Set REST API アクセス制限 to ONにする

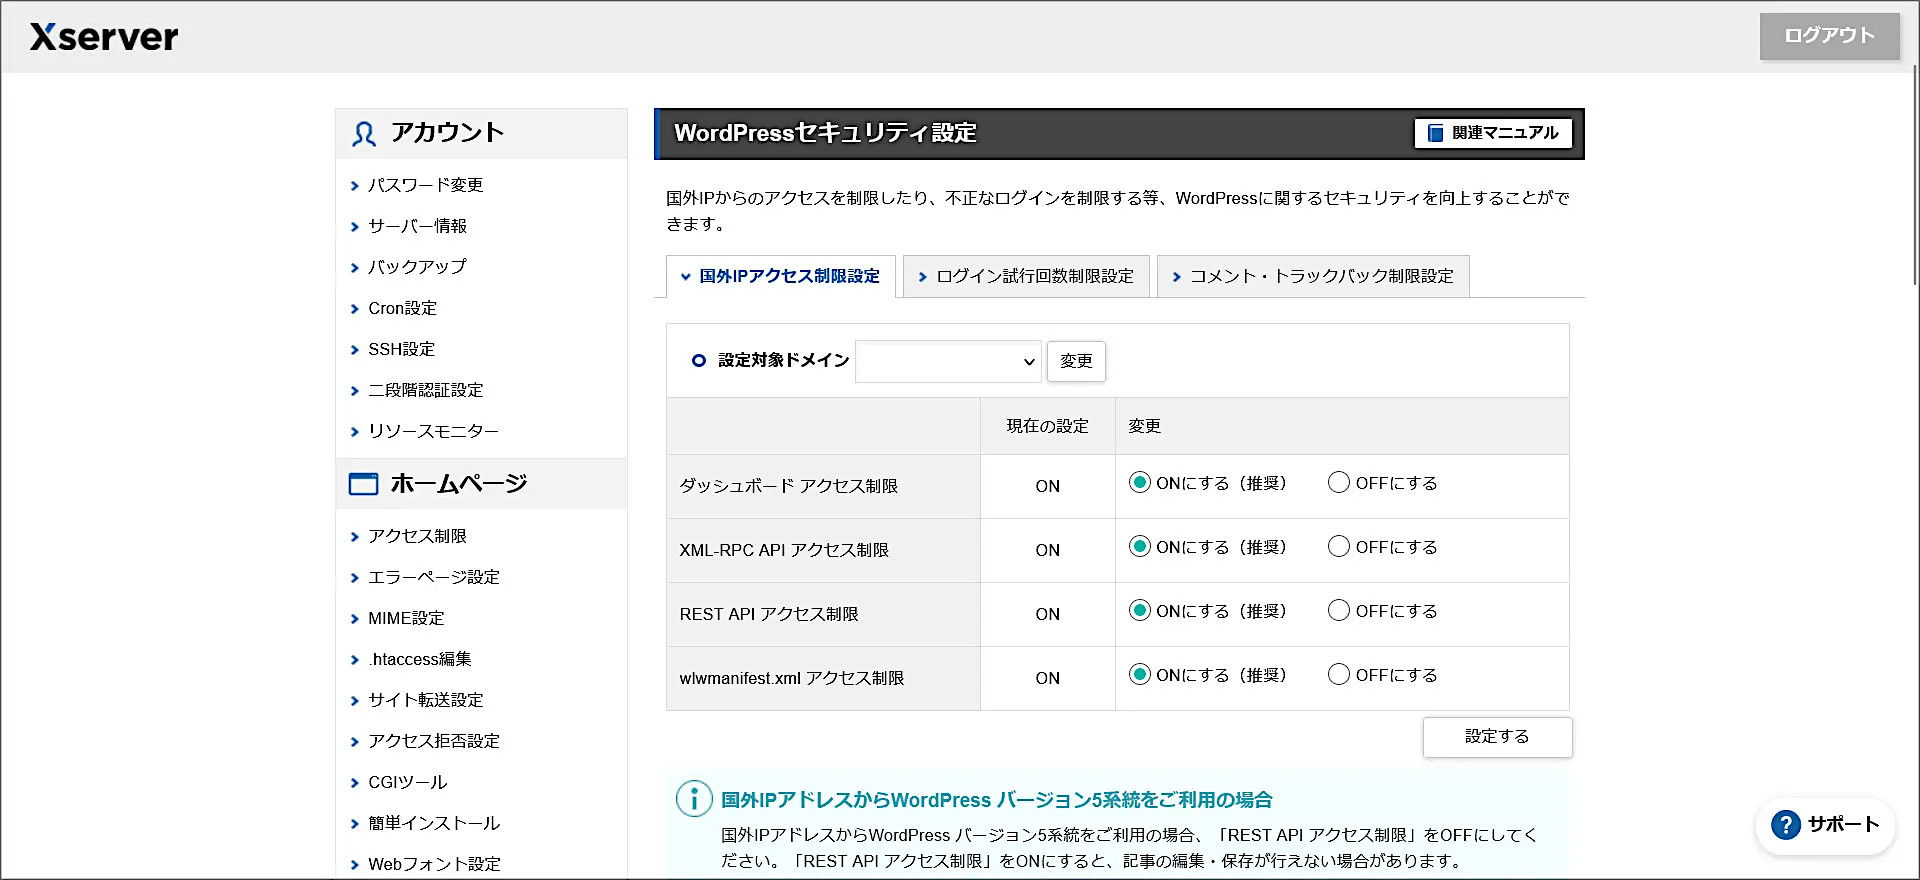point(1139,611)
